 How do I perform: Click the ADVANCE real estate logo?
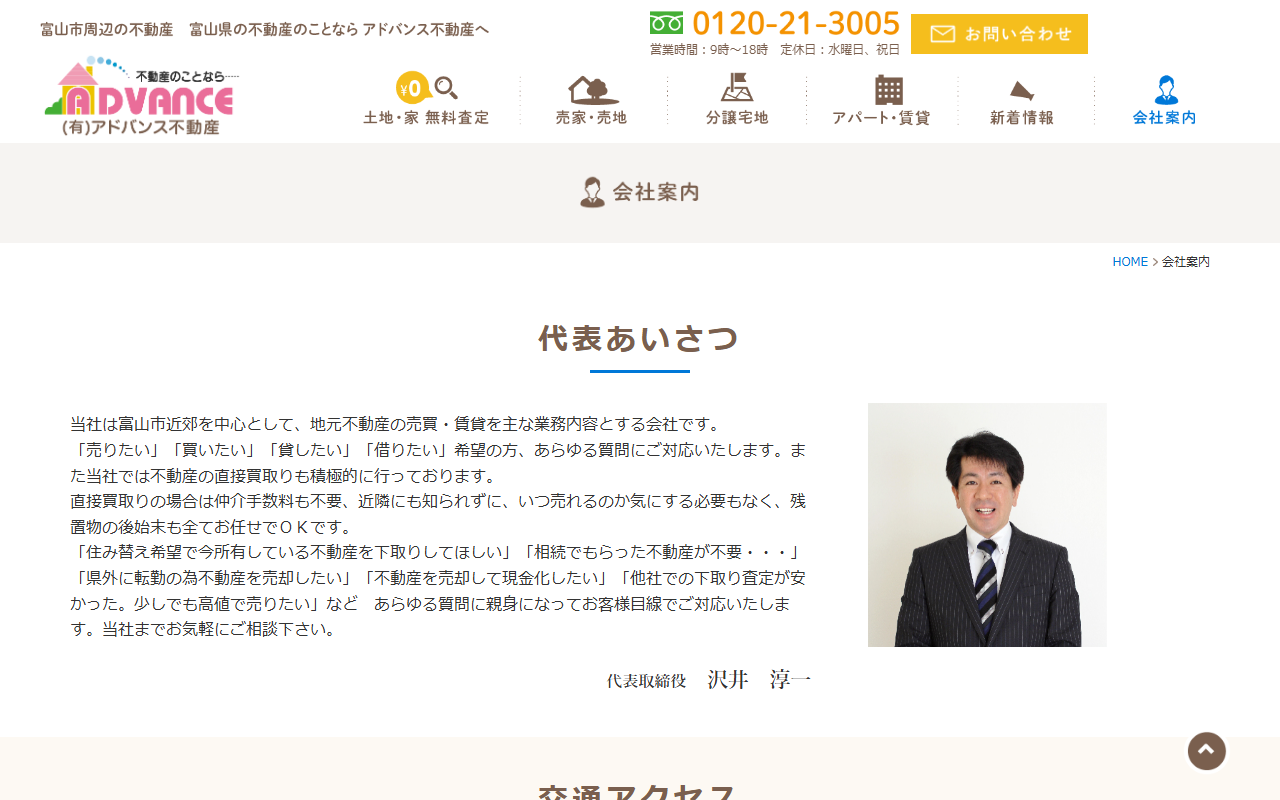(x=140, y=97)
